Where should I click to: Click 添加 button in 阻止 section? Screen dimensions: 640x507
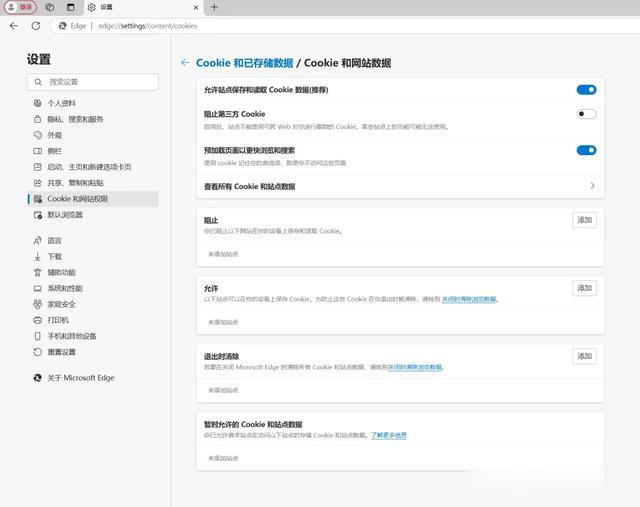[x=584, y=220]
